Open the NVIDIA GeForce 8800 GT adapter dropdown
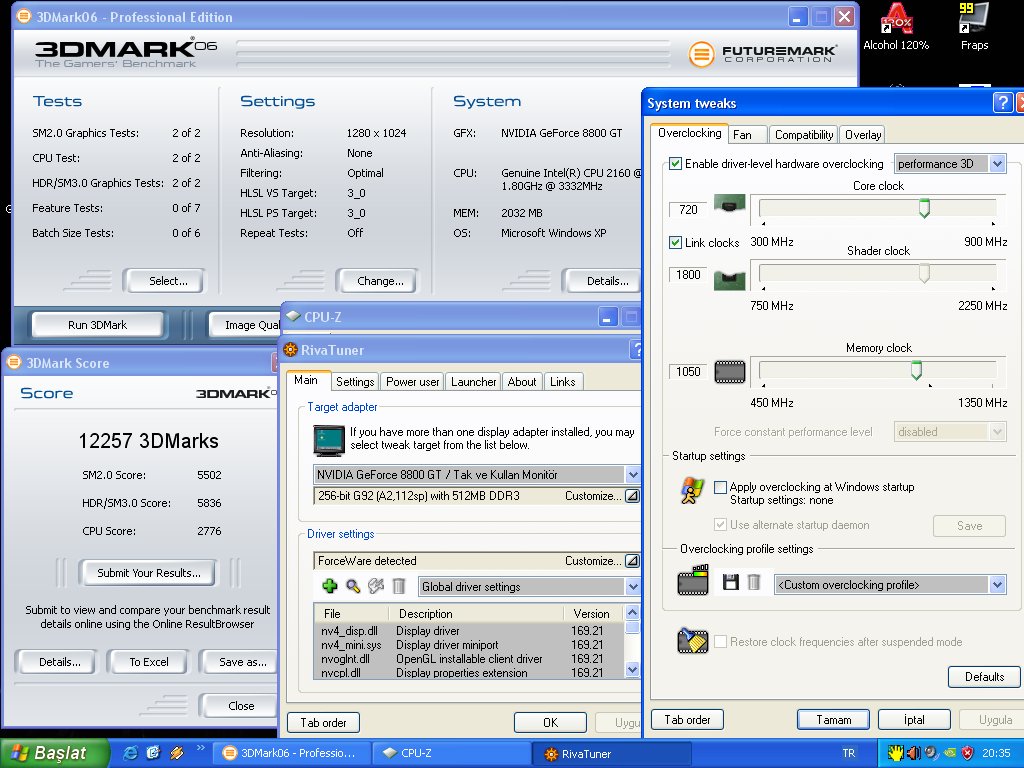This screenshot has height=768, width=1024. [476, 475]
